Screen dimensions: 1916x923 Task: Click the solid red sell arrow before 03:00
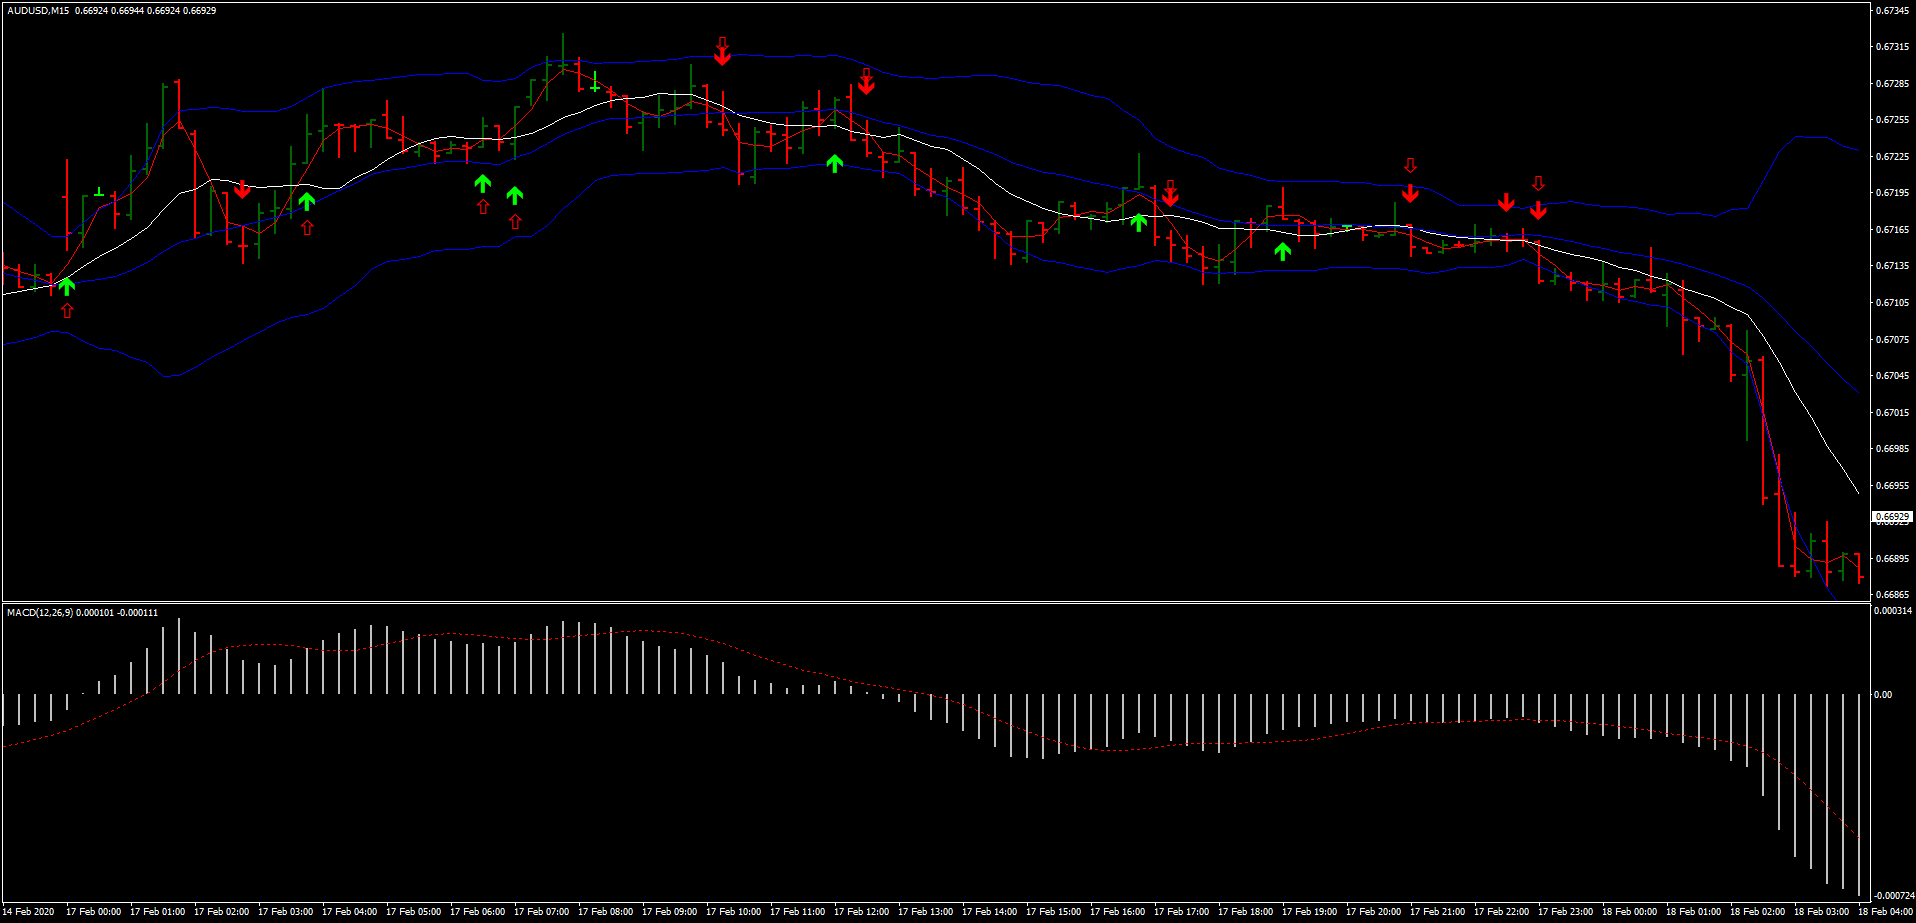242,189
